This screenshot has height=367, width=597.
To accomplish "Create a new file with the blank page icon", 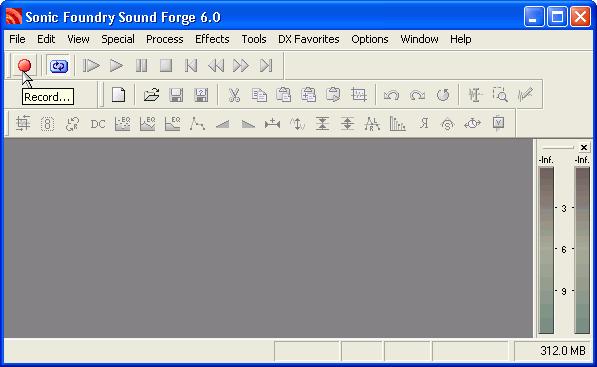I will (x=118, y=94).
